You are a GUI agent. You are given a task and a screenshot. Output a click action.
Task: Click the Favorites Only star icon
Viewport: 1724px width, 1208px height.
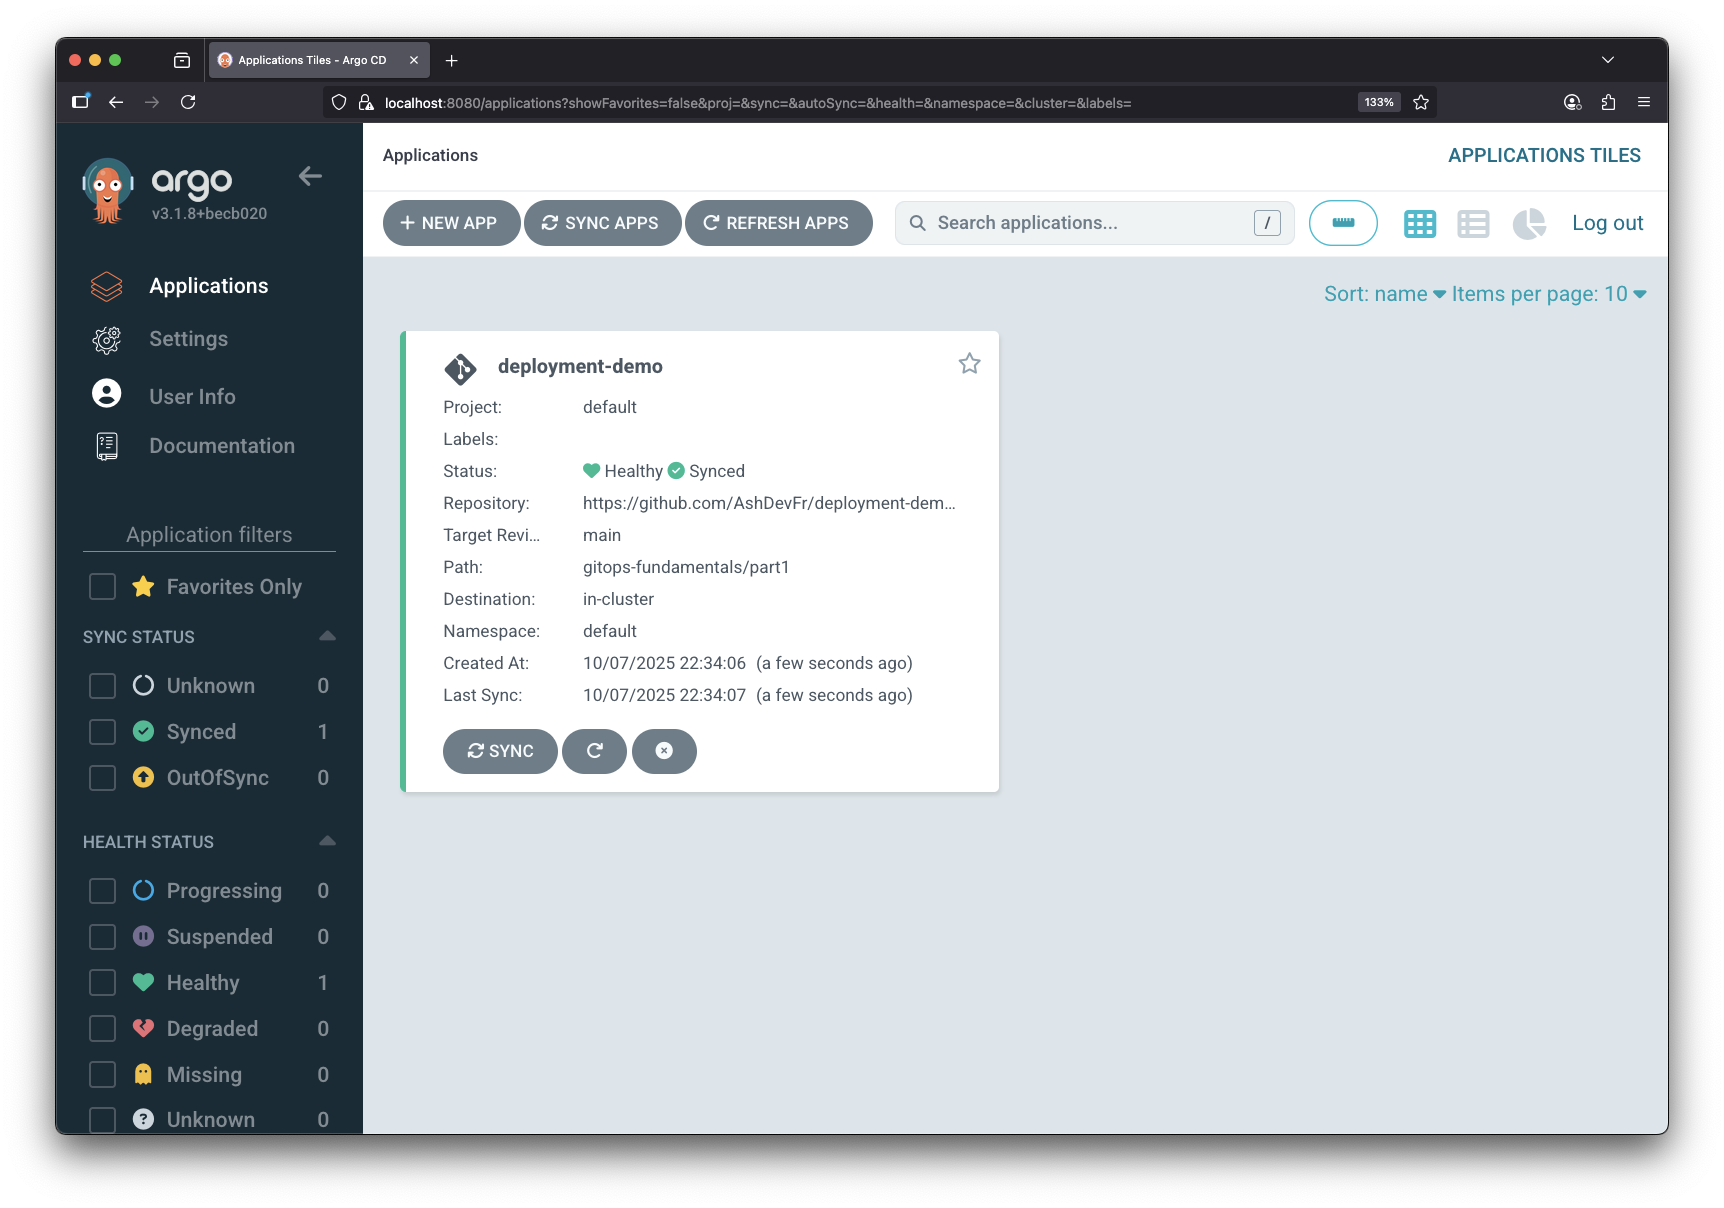(x=143, y=586)
